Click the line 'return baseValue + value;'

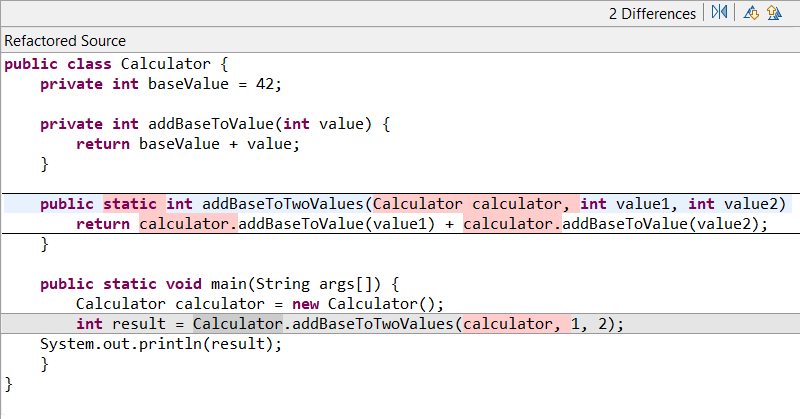(188, 144)
